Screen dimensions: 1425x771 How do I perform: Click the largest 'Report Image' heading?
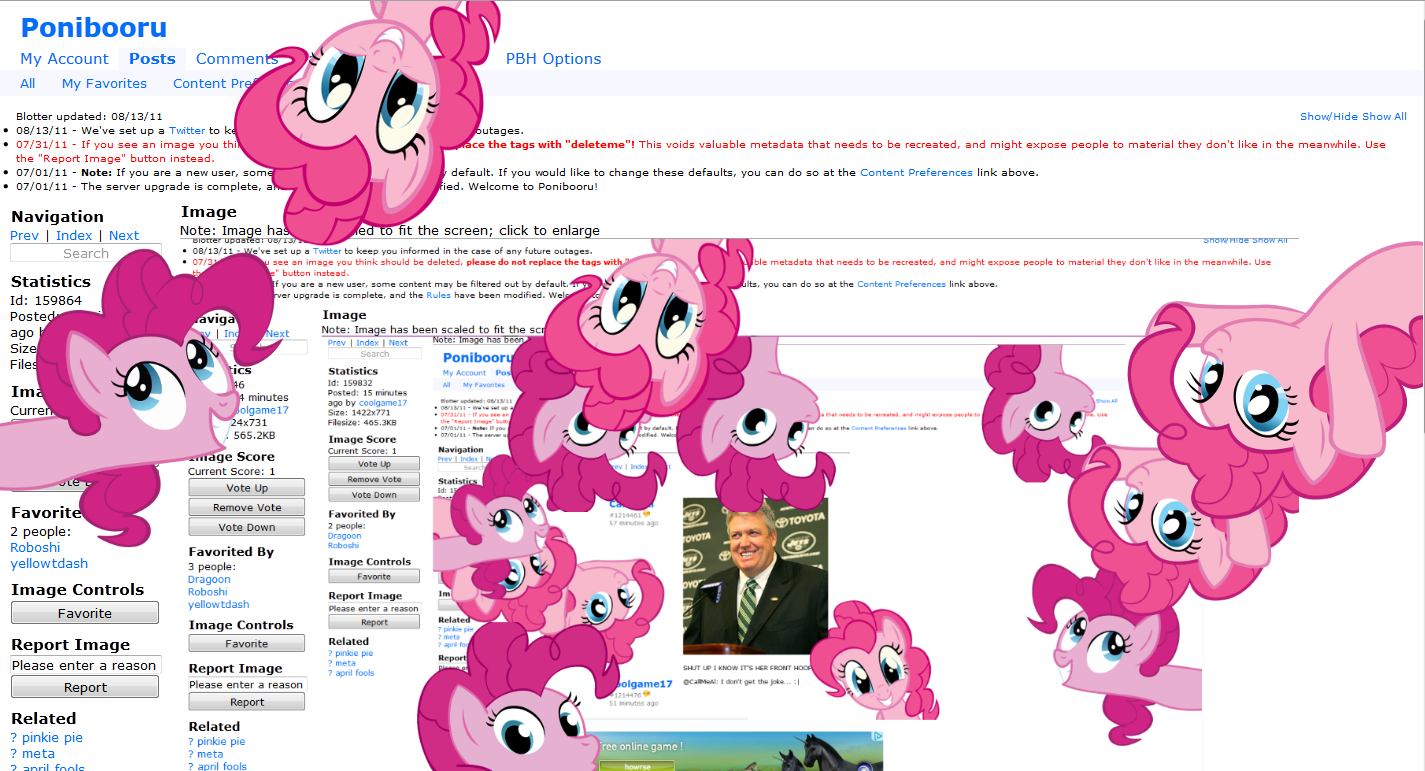tap(71, 645)
